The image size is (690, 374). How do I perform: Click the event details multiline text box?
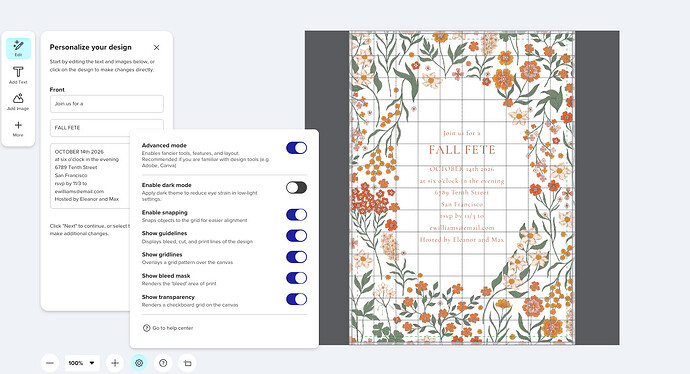coord(90,176)
